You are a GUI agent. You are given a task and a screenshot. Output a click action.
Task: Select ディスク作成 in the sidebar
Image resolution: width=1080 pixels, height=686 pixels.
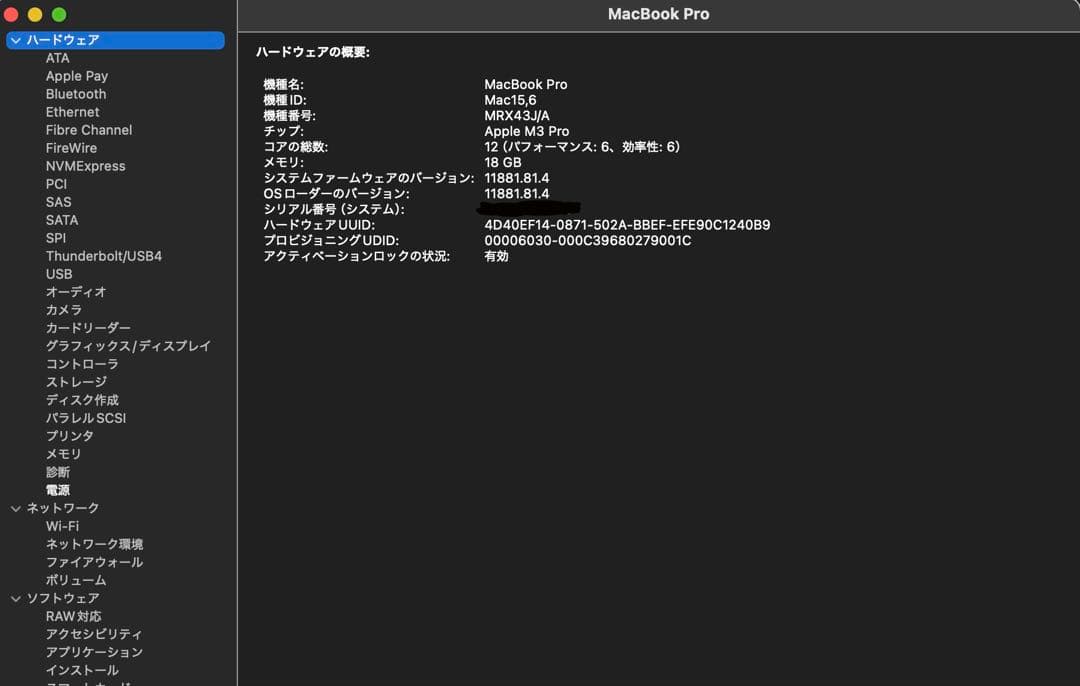82,399
